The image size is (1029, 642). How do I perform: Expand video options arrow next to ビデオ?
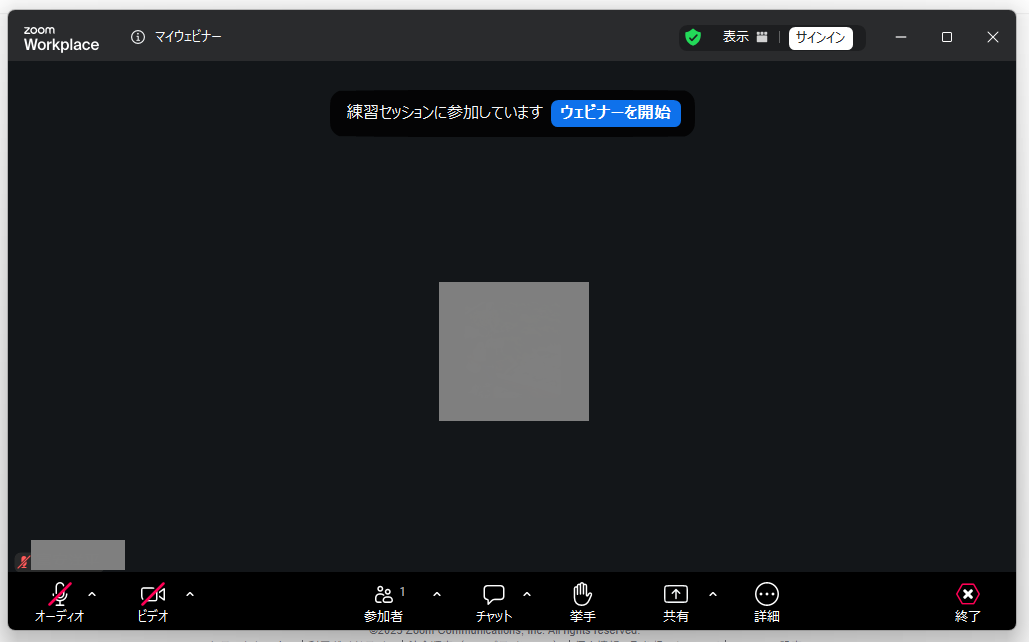click(x=190, y=594)
